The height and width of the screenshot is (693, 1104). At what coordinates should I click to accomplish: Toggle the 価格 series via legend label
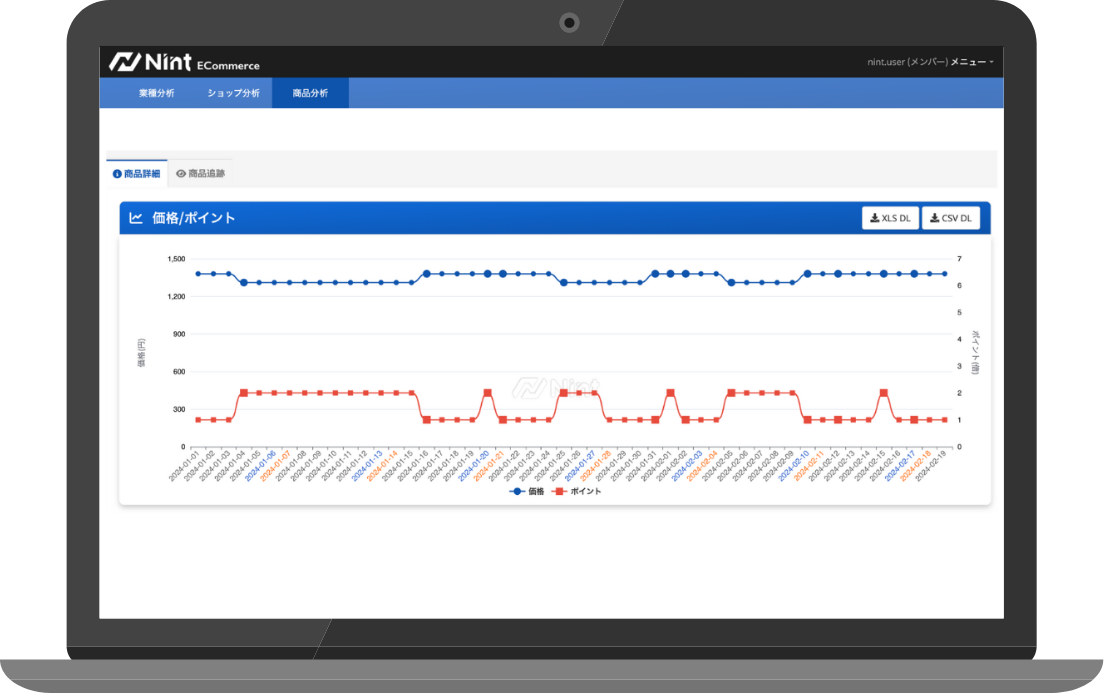[x=536, y=492]
